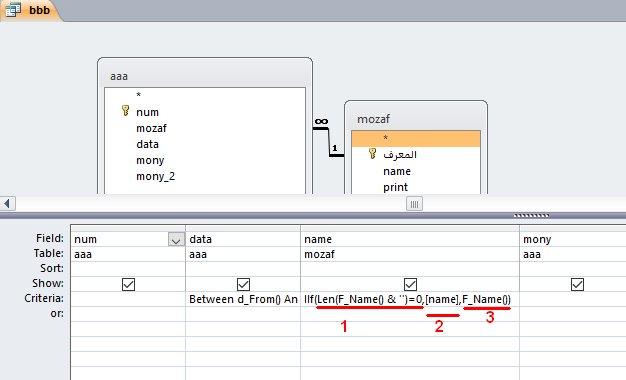Click the or row label
This screenshot has height=380, width=626.
tap(57, 314)
